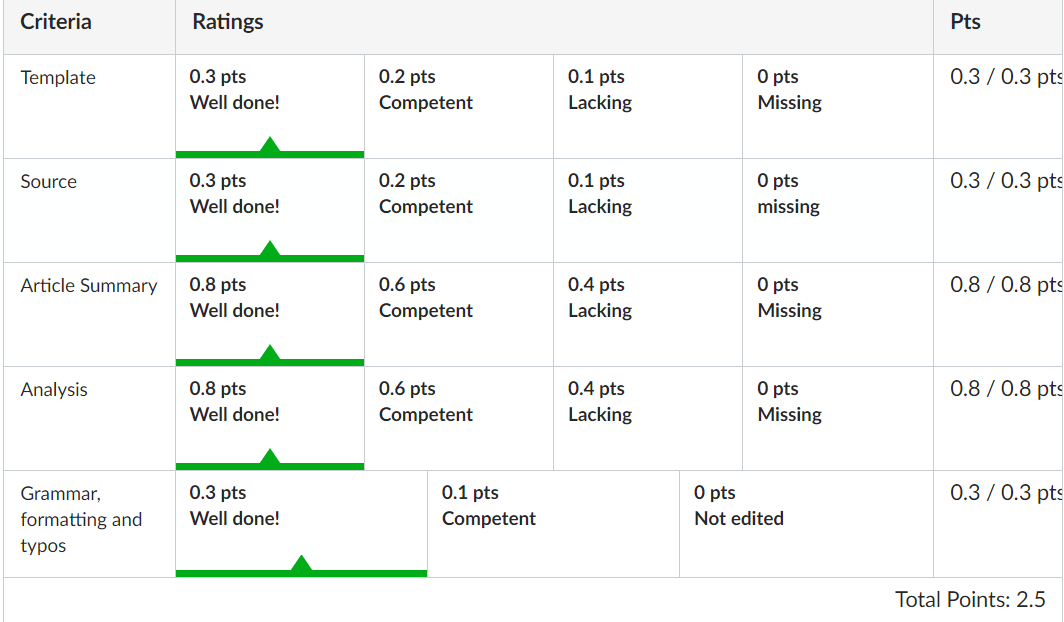Screen dimensions: 1064x622
Task: Choose Source 'Competent' 0.2 pts rating
Action: pyautogui.click(x=459, y=210)
